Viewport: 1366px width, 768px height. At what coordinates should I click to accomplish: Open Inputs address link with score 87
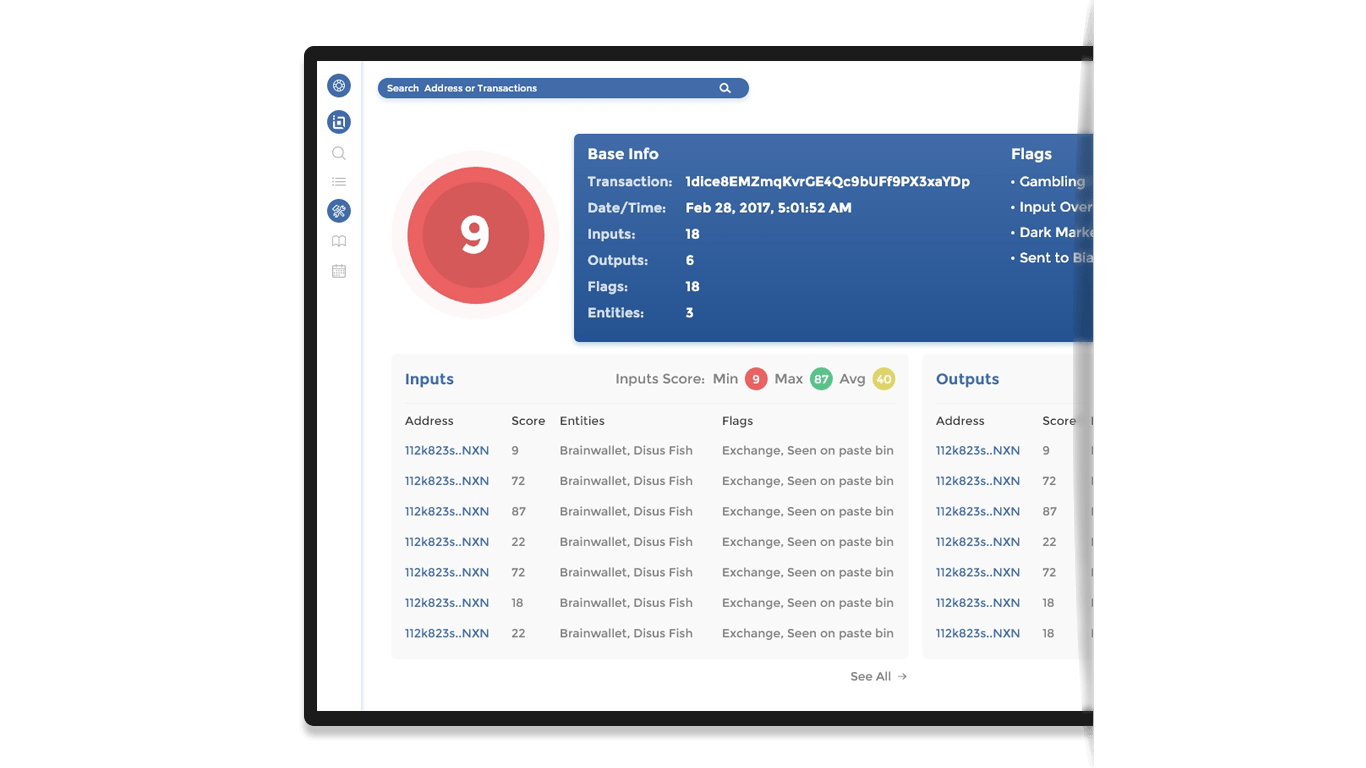coord(447,512)
